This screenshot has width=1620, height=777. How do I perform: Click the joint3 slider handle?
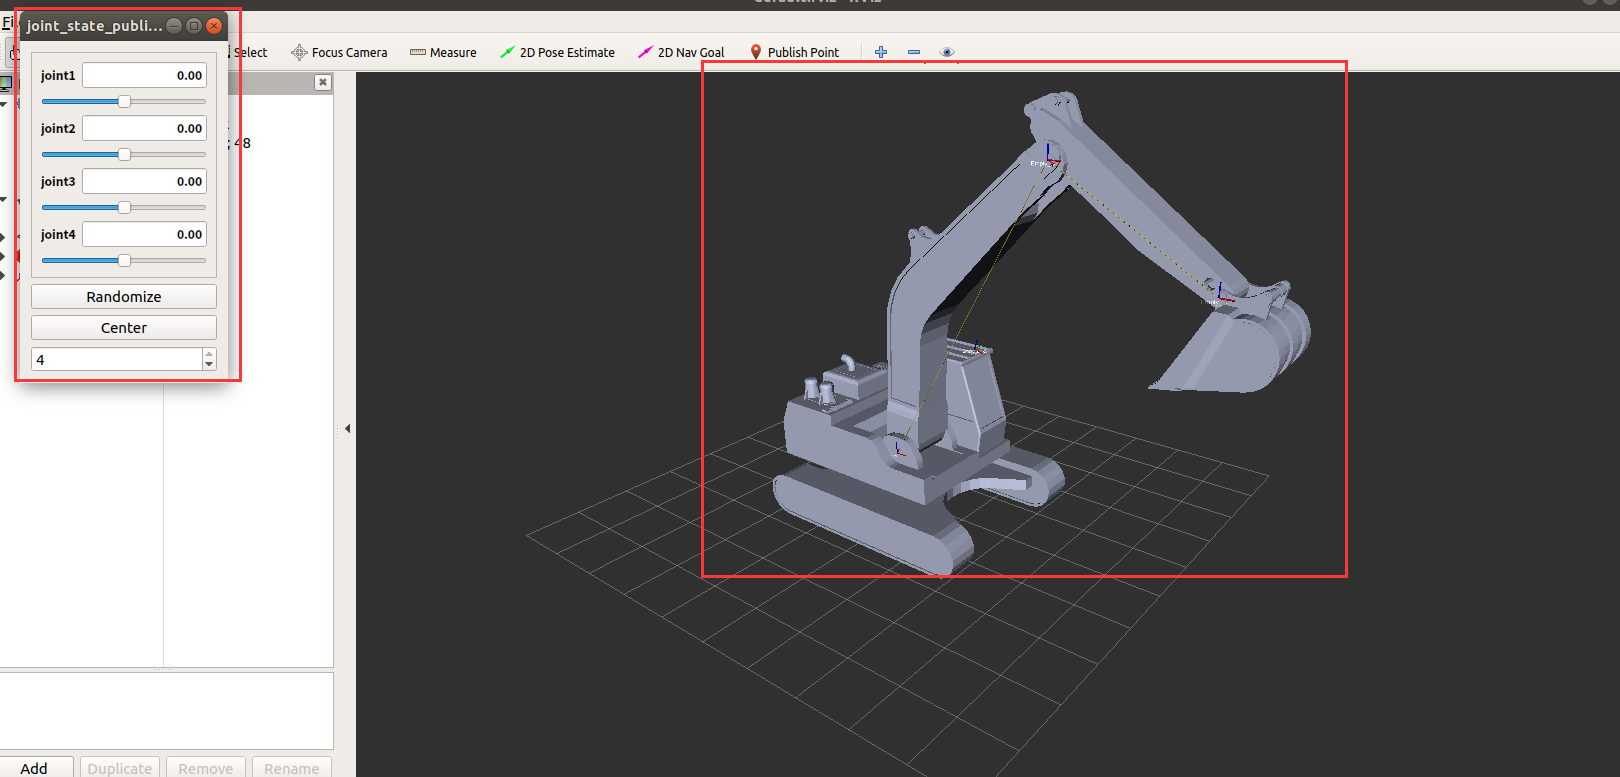tap(124, 207)
